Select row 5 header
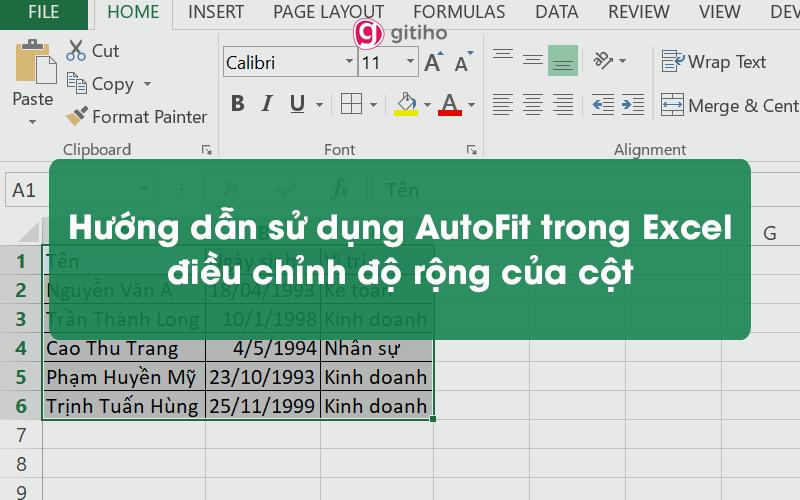 point(21,377)
